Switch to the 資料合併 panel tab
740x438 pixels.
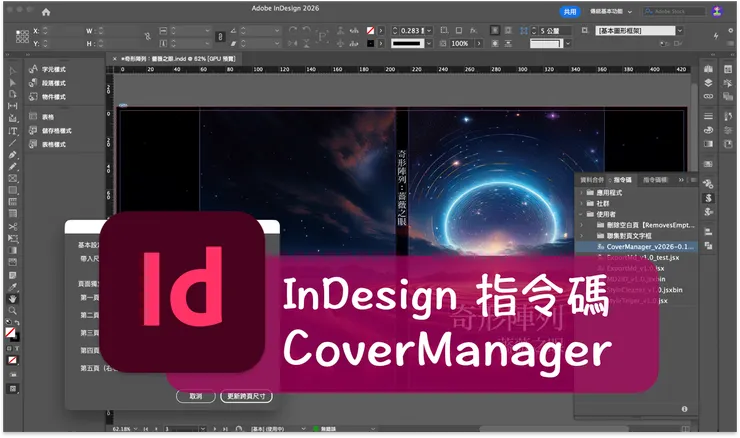pyautogui.click(x=592, y=180)
